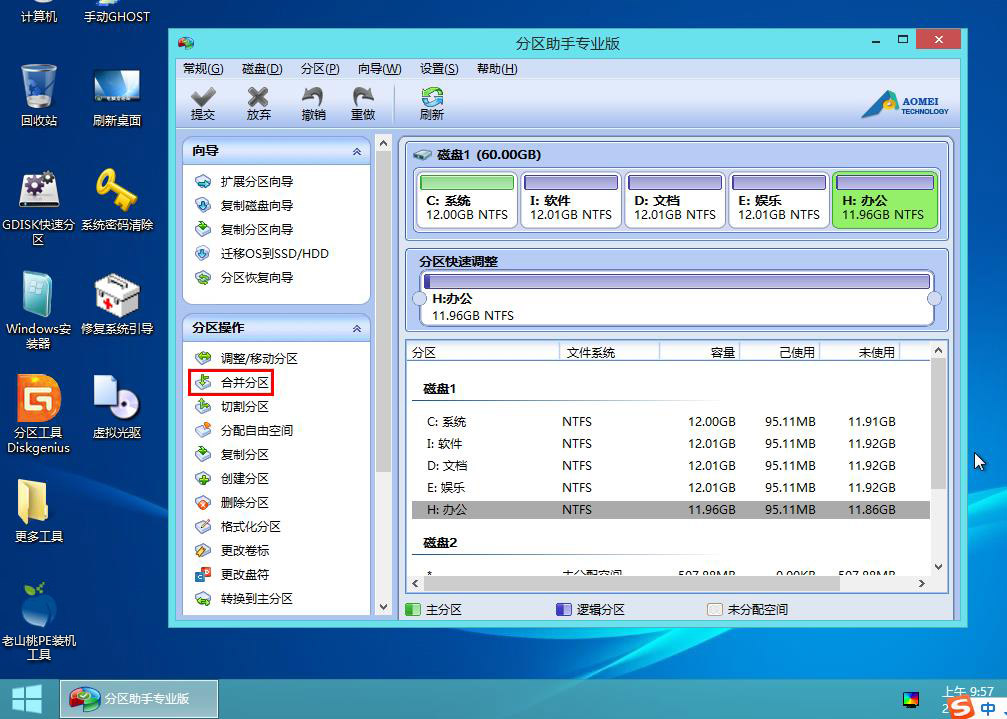The width and height of the screenshot is (1007, 719).
Task: Click the left handle of partition slider
Action: pyautogui.click(x=419, y=299)
